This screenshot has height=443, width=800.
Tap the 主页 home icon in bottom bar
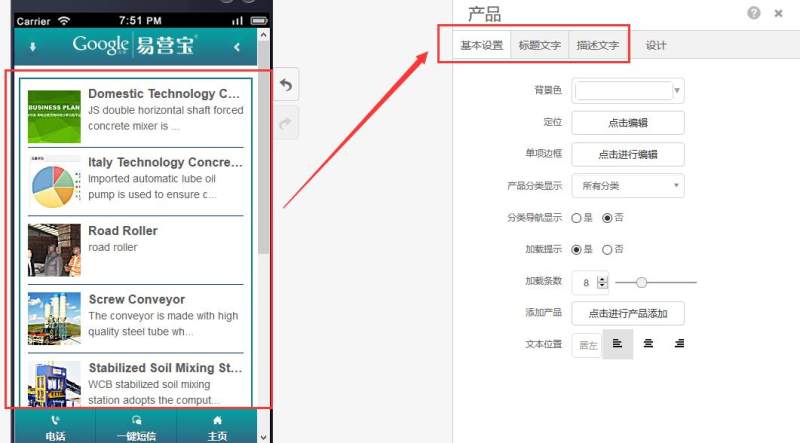pyautogui.click(x=217, y=420)
